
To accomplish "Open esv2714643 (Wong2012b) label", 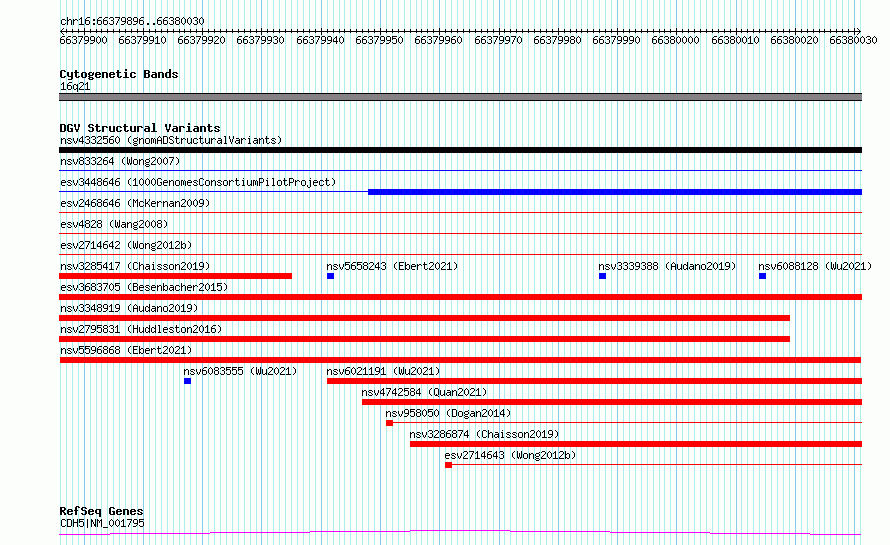I will (x=510, y=455).
